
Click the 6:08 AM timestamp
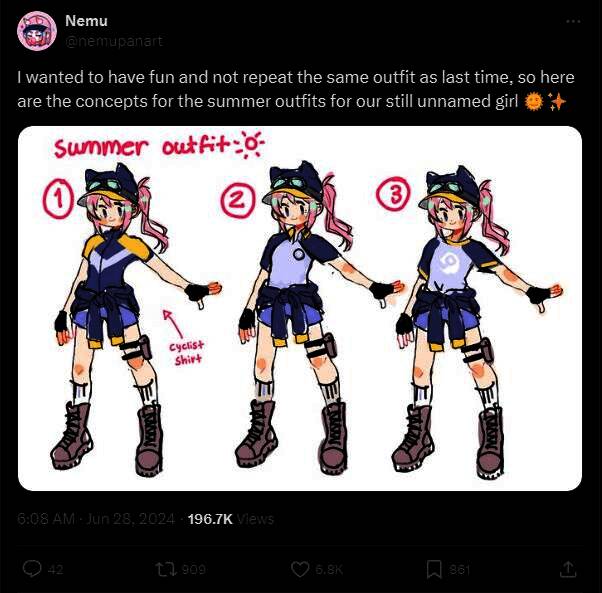(47, 519)
